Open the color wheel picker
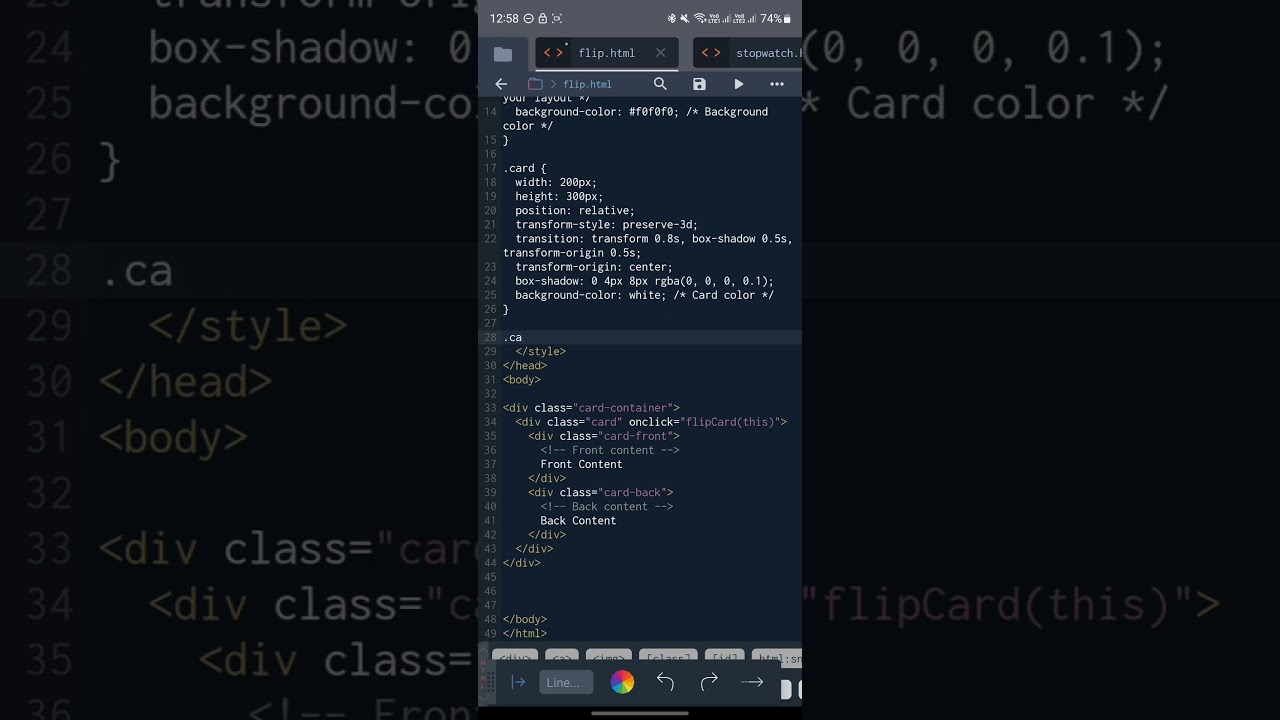Image resolution: width=1280 pixels, height=720 pixels. (622, 682)
